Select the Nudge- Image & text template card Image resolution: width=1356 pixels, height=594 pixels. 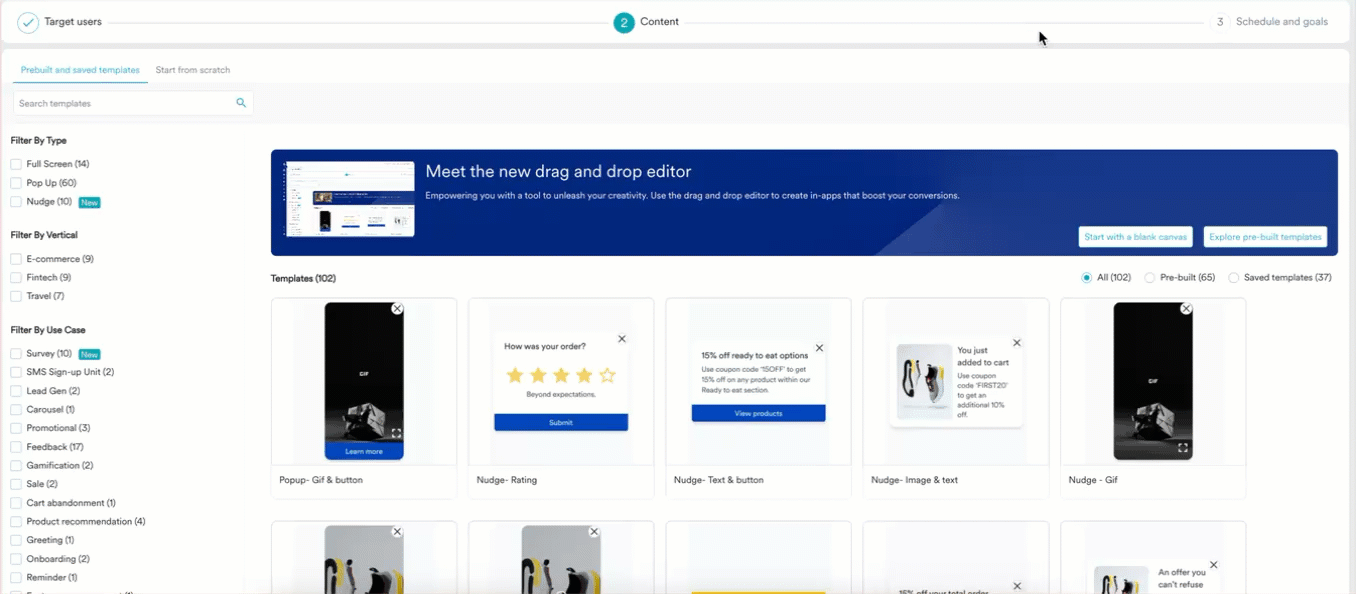point(956,398)
